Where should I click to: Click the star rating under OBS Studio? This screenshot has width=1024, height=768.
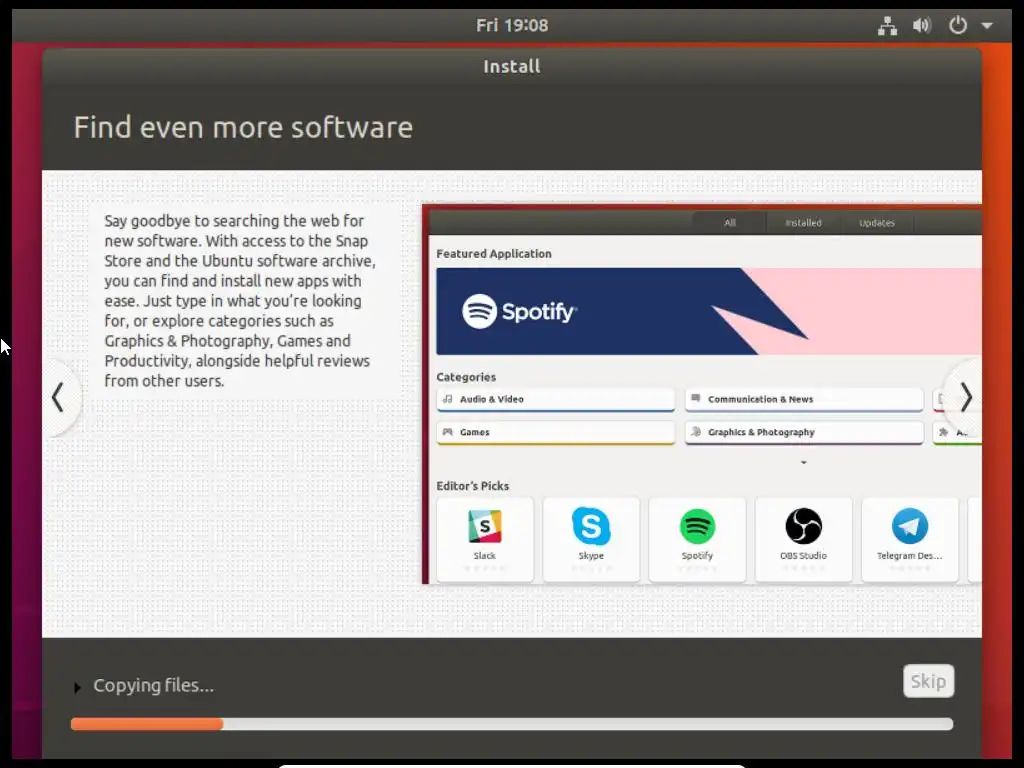coord(803,568)
